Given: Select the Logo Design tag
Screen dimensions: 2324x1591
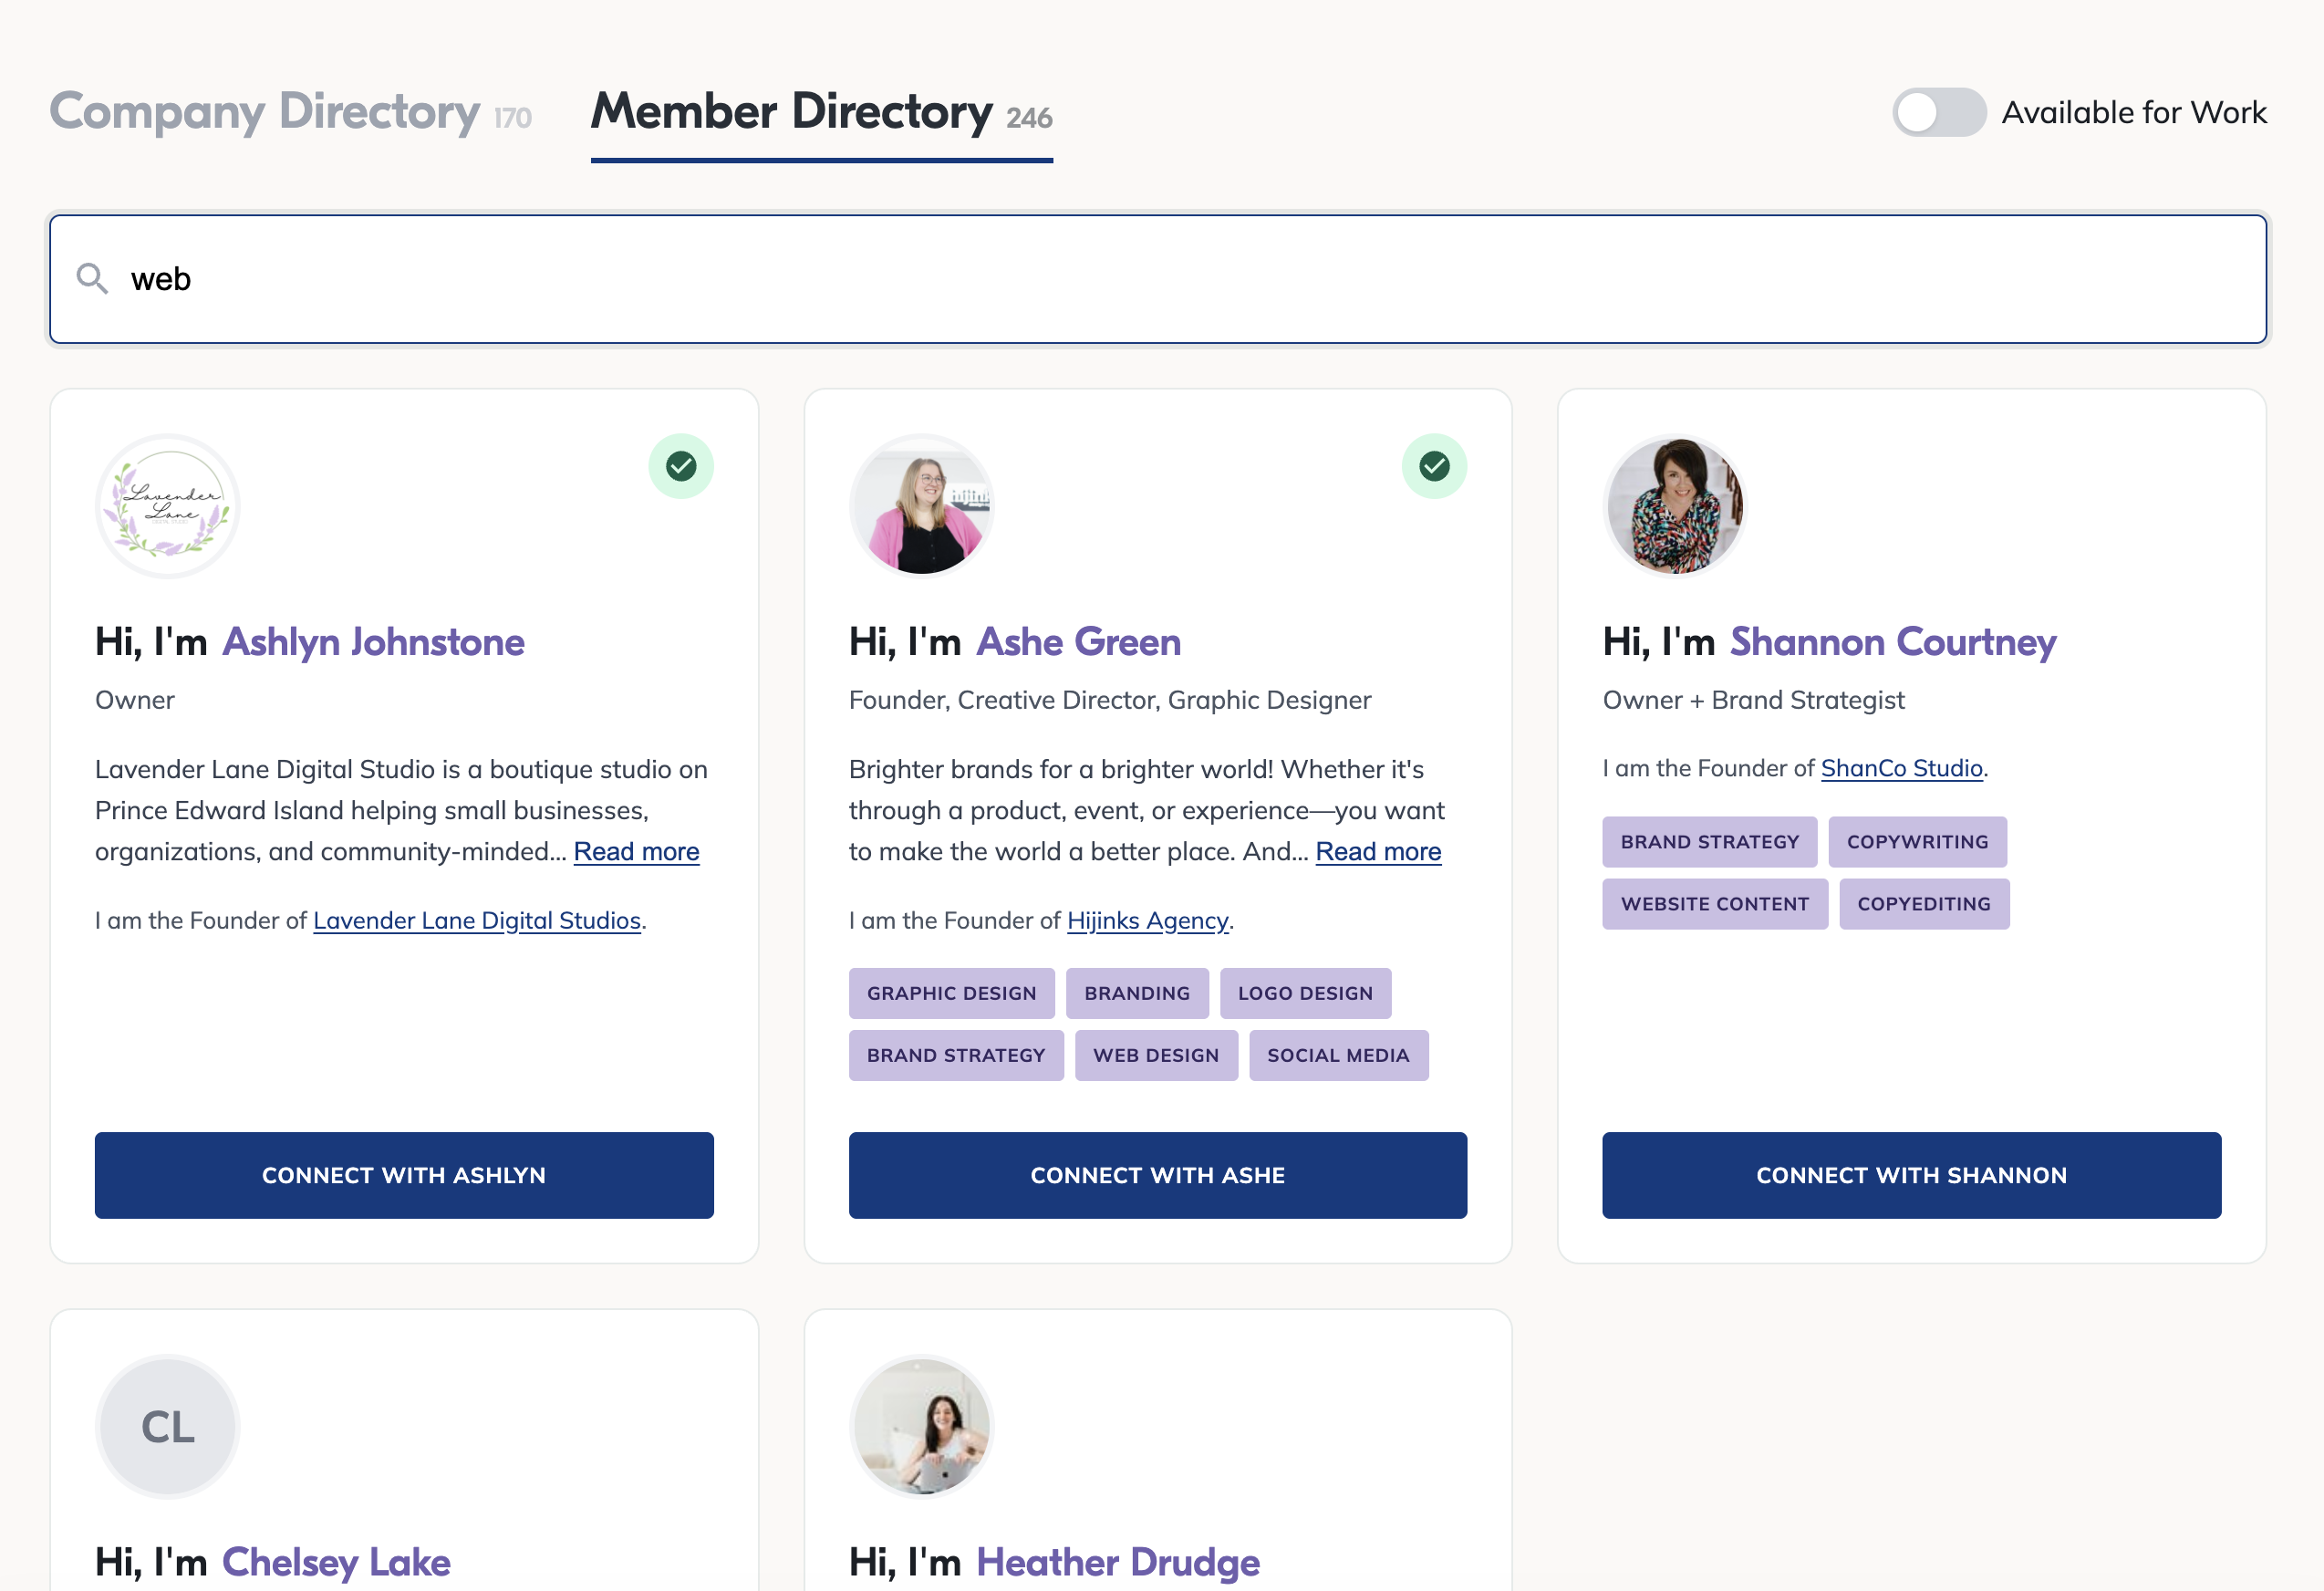Looking at the screenshot, I should [x=1305, y=993].
